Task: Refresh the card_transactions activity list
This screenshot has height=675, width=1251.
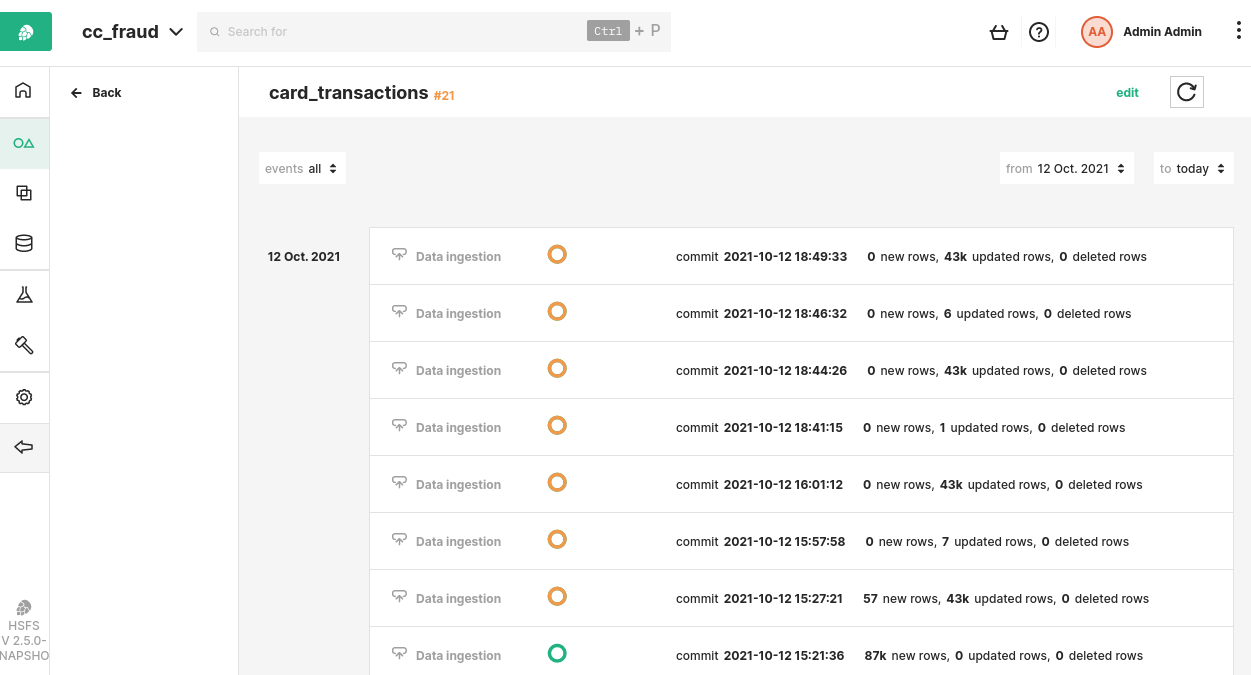Action: click(x=1186, y=91)
